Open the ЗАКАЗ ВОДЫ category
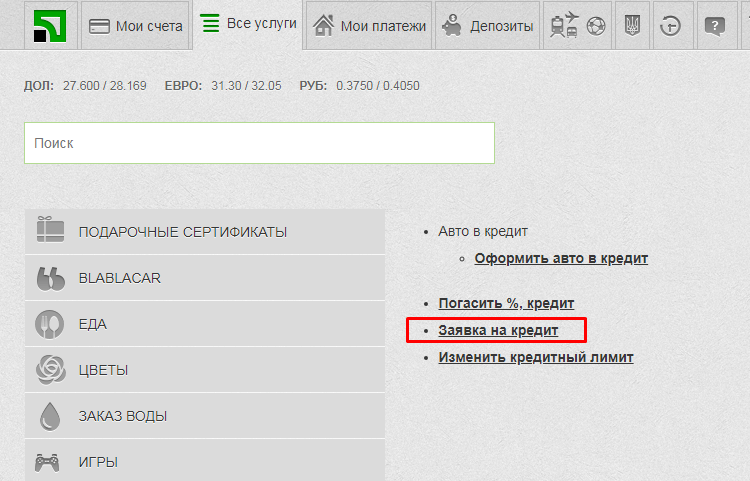The width and height of the screenshot is (750, 481). [205, 416]
